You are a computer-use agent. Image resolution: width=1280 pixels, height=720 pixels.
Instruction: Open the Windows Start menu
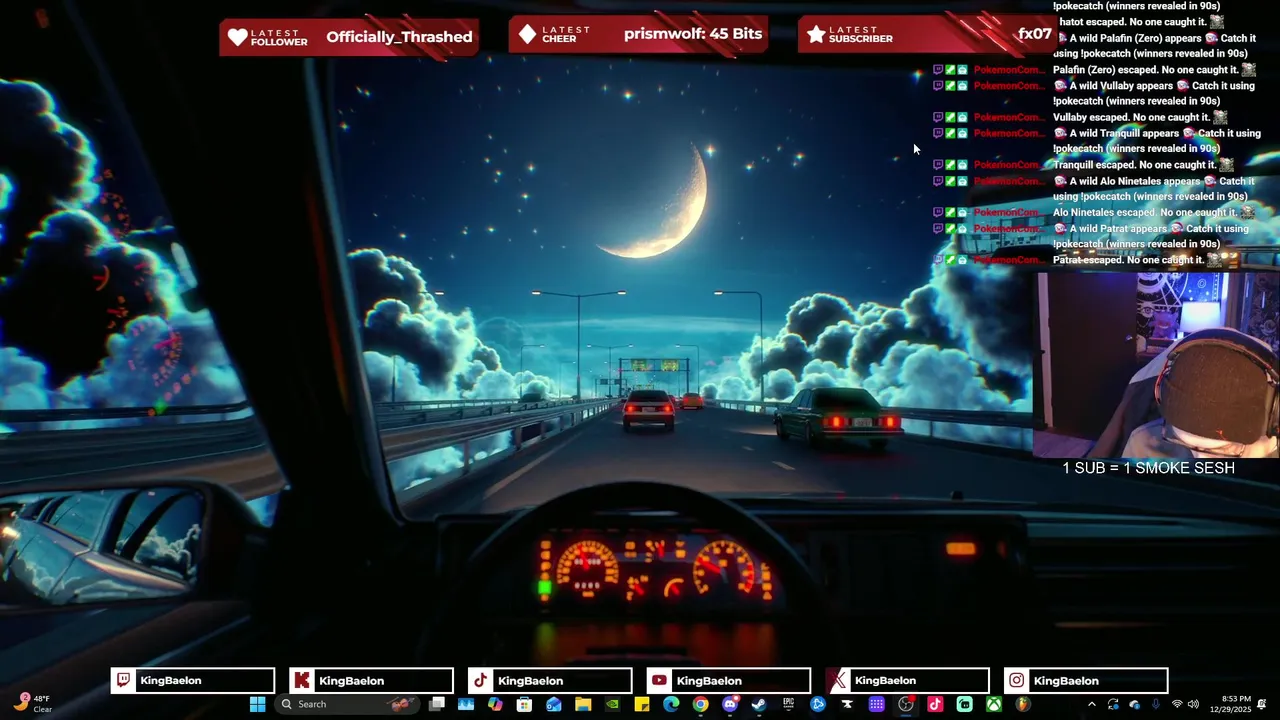257,704
